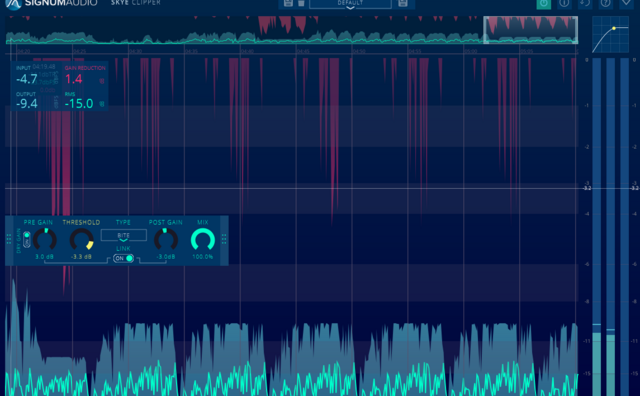Click the POST GAIN -3.0dB value
The height and width of the screenshot is (396, 640).
(166, 257)
